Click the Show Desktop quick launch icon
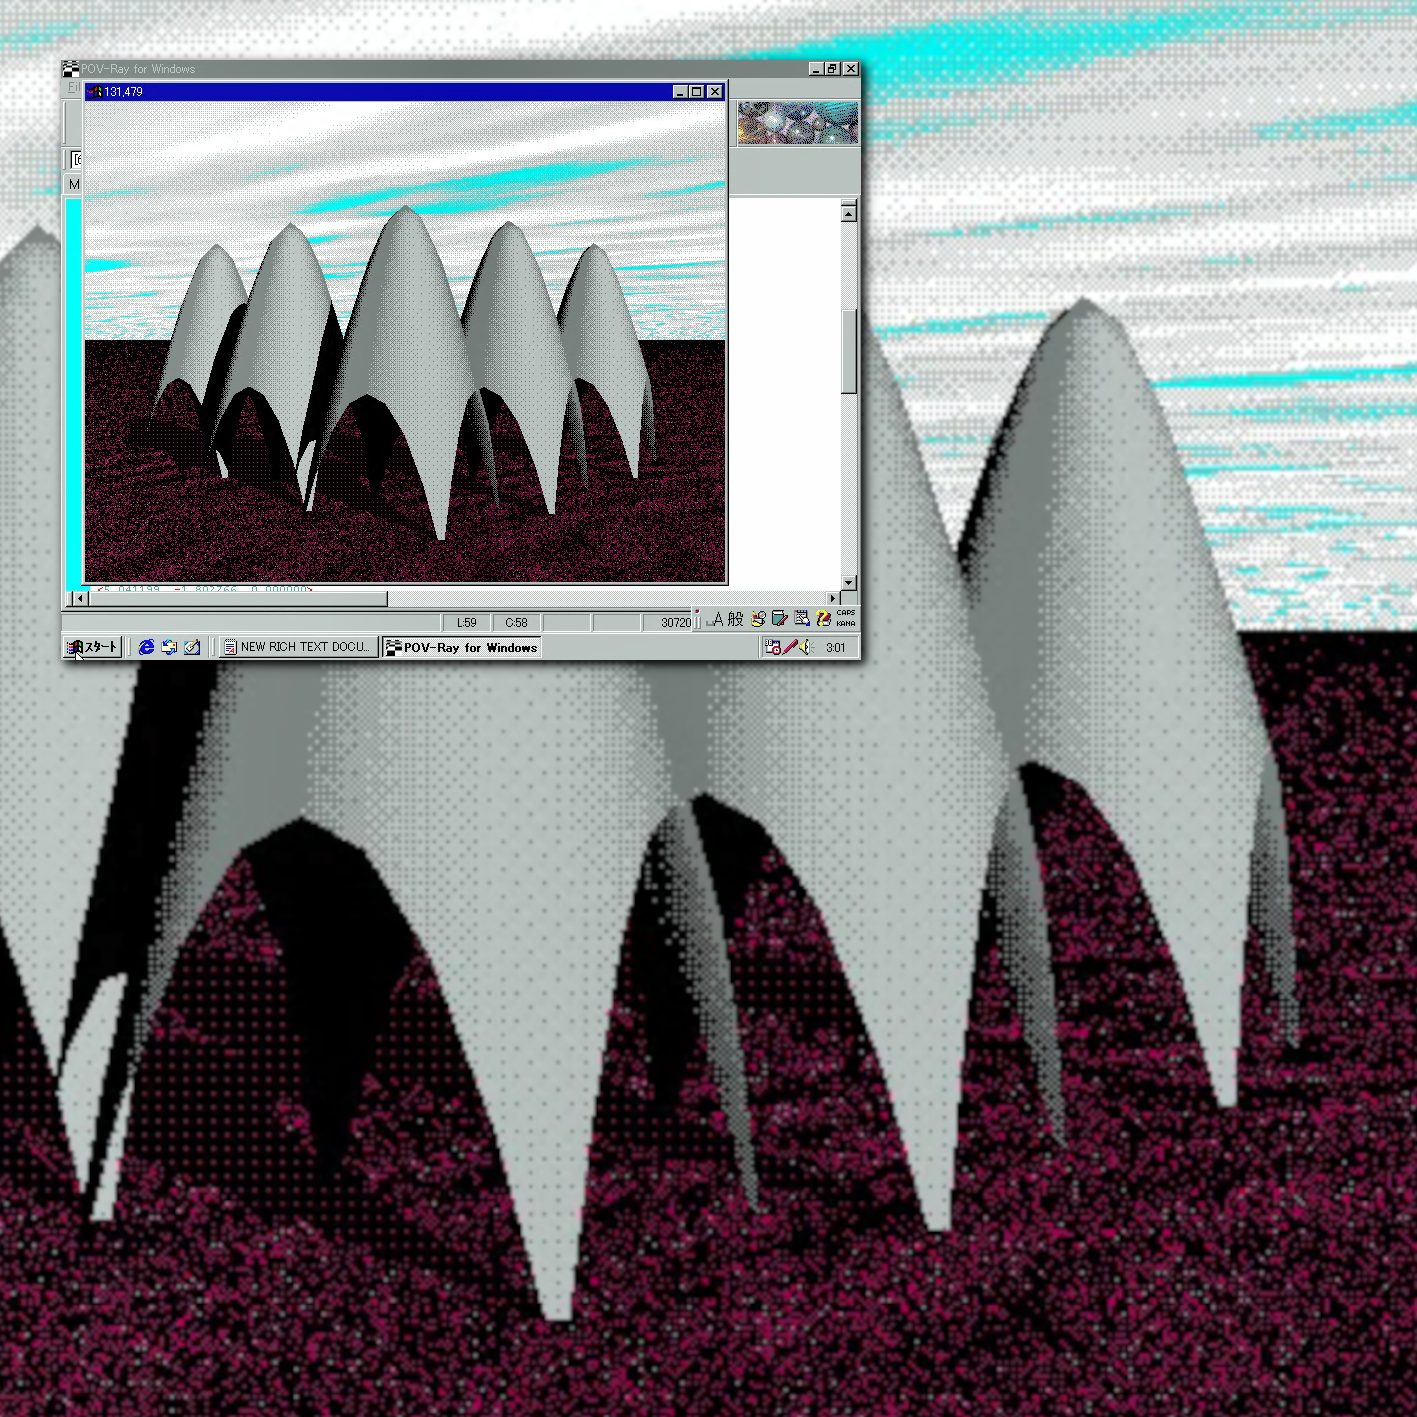 tap(169, 647)
